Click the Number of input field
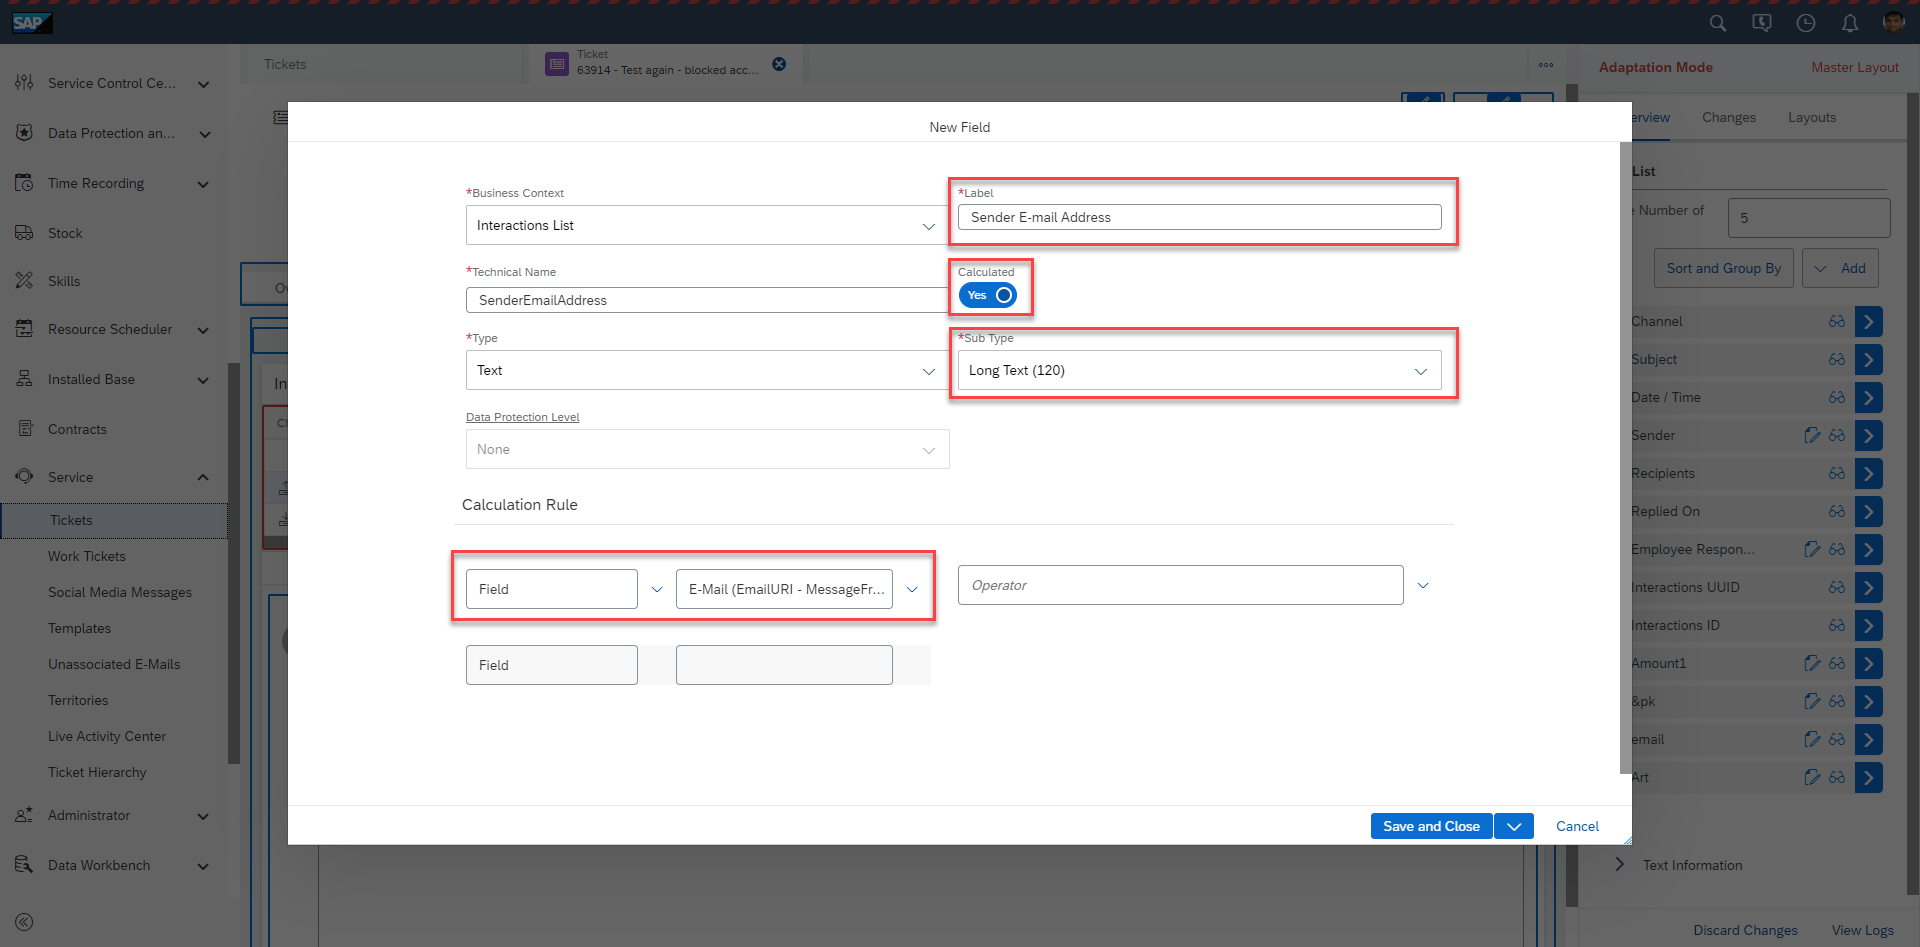The height and width of the screenshot is (947, 1920). point(1809,218)
